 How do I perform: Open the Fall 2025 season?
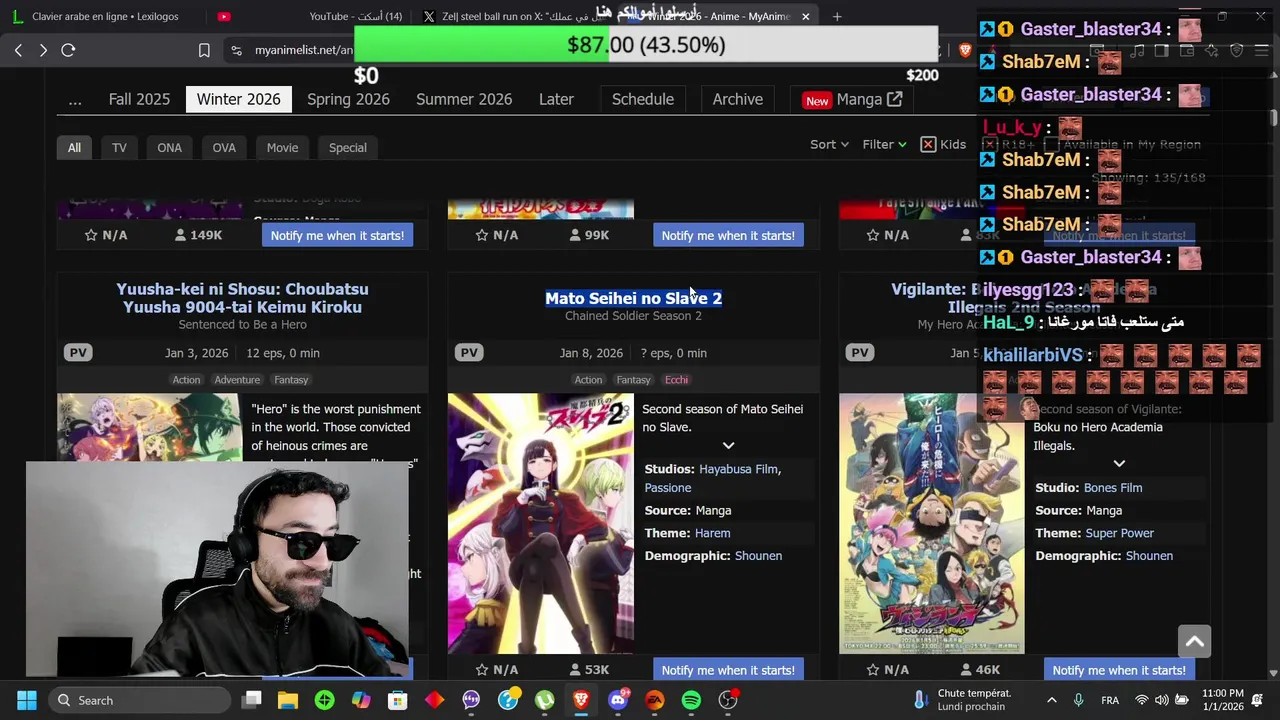pos(139,99)
